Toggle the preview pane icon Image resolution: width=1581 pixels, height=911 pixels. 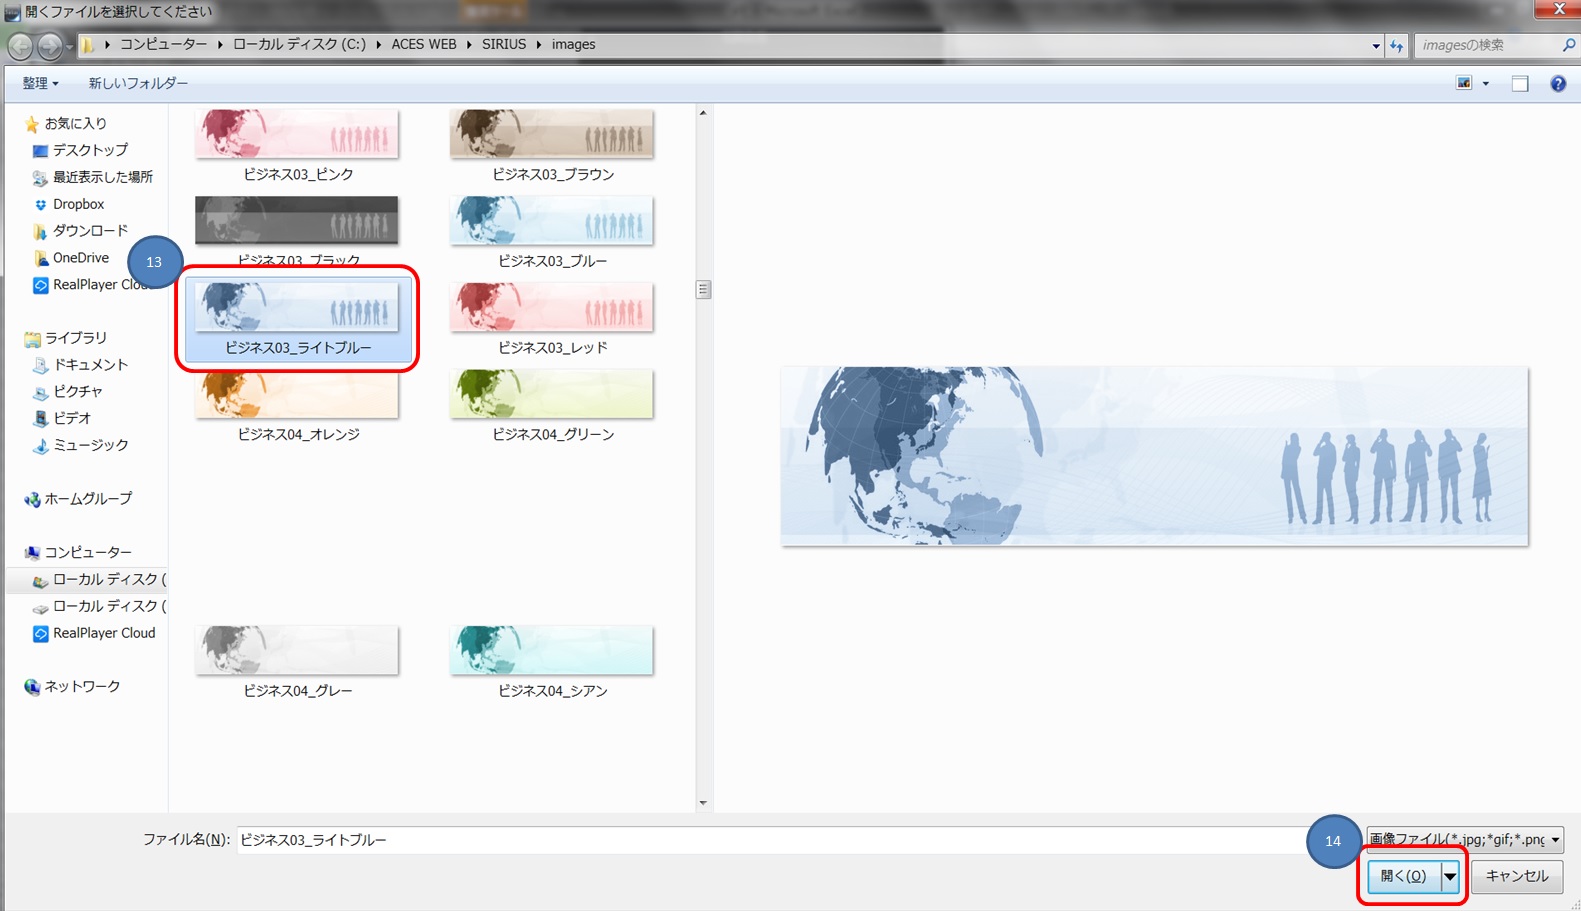point(1520,84)
